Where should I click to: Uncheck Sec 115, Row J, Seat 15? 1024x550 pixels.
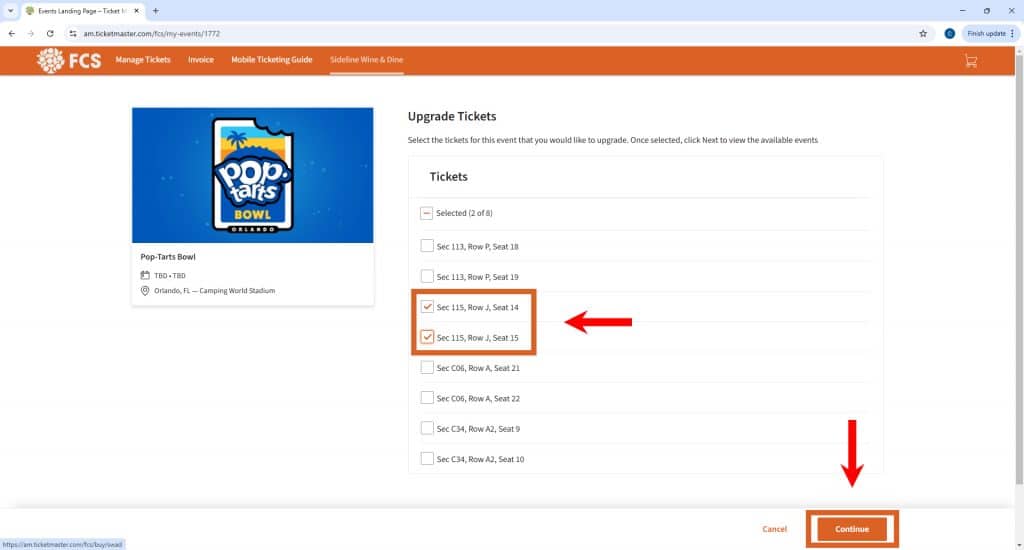(x=426, y=337)
